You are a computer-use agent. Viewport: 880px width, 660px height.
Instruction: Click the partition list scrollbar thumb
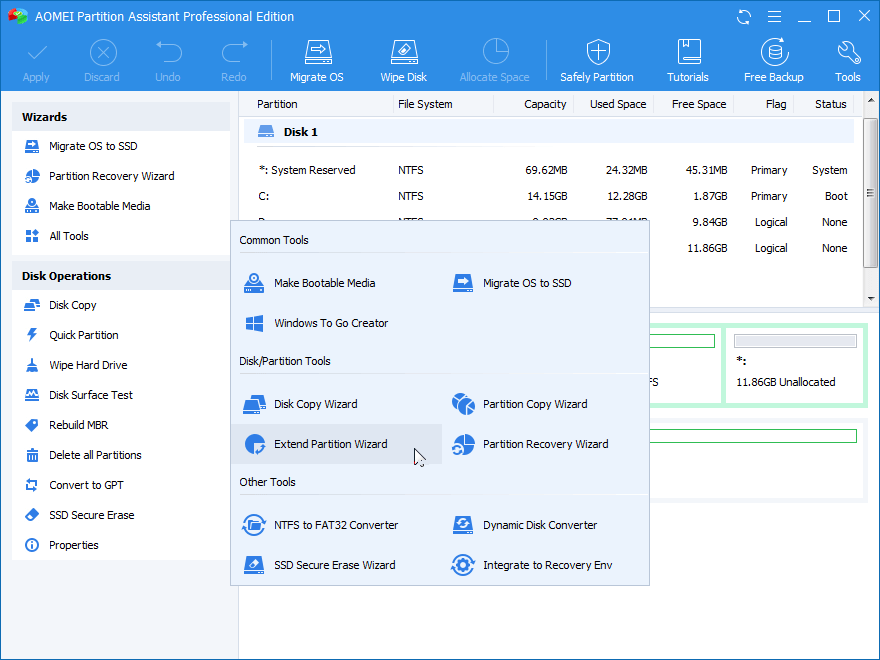(871, 193)
